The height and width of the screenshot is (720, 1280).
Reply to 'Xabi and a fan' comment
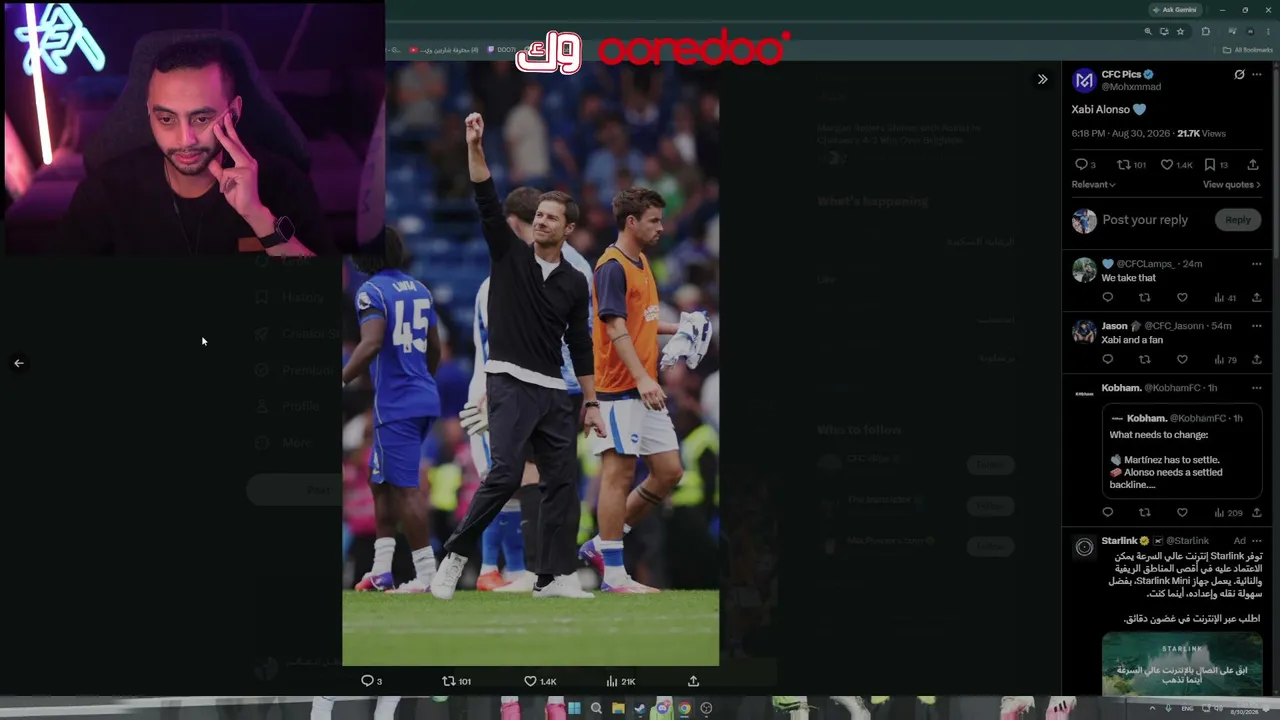point(1107,360)
